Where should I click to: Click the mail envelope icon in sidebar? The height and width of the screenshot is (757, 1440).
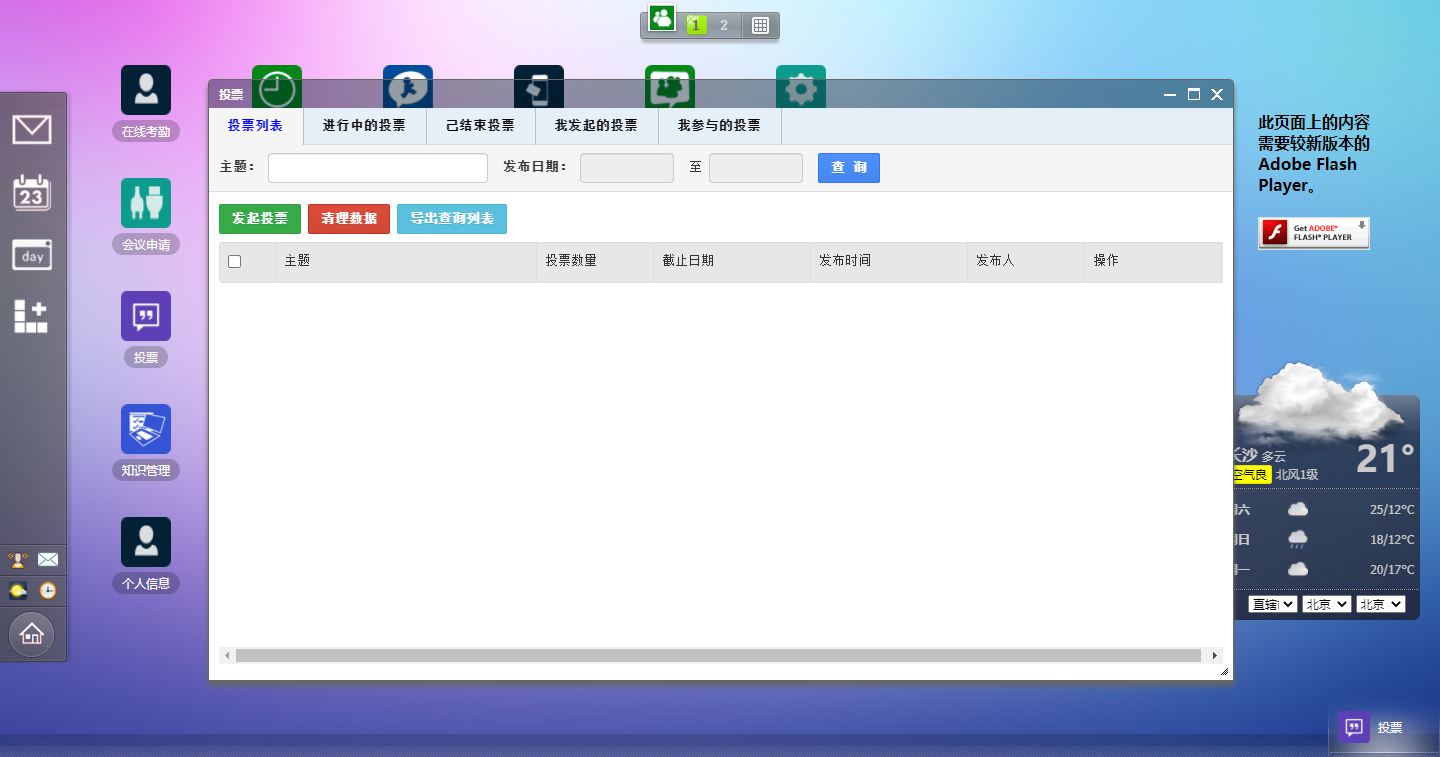tap(33, 129)
